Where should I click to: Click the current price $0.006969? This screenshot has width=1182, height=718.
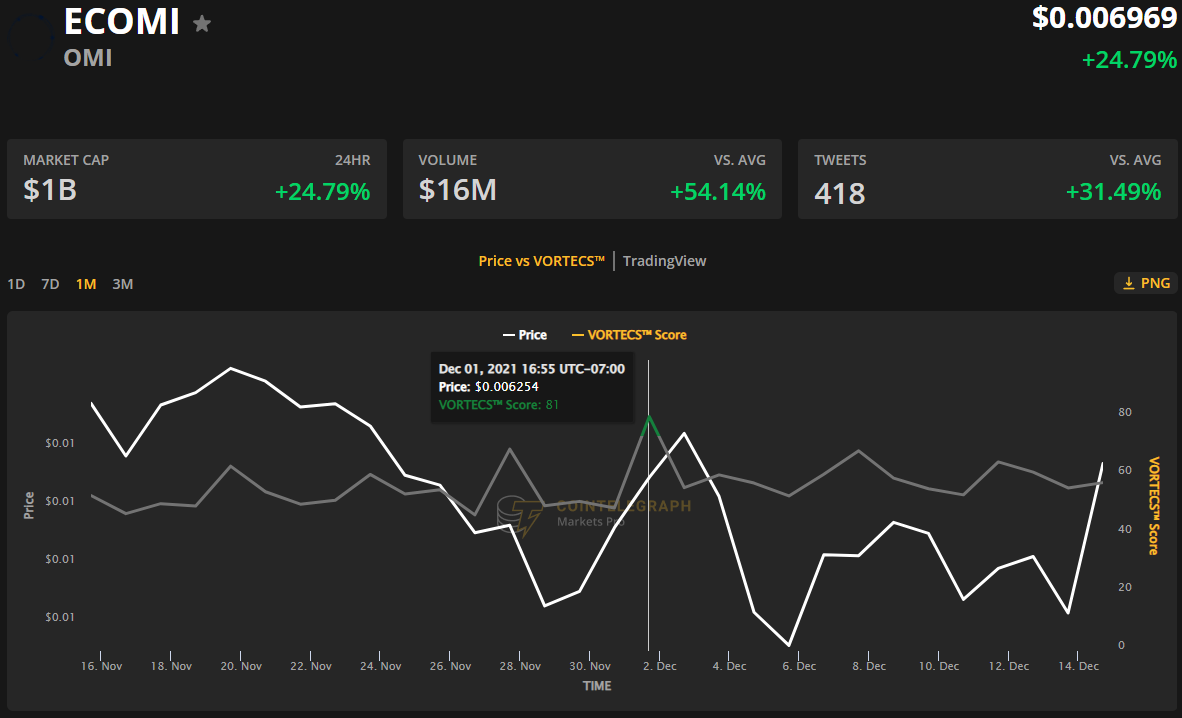(x=1104, y=18)
